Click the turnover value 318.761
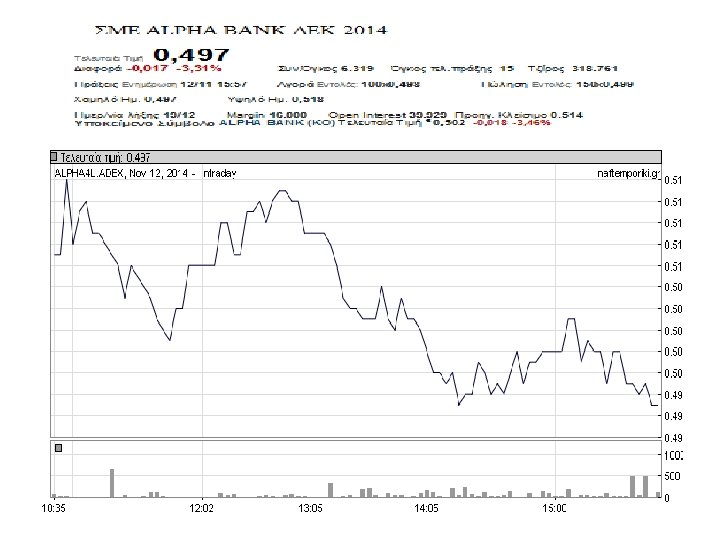 (595, 68)
